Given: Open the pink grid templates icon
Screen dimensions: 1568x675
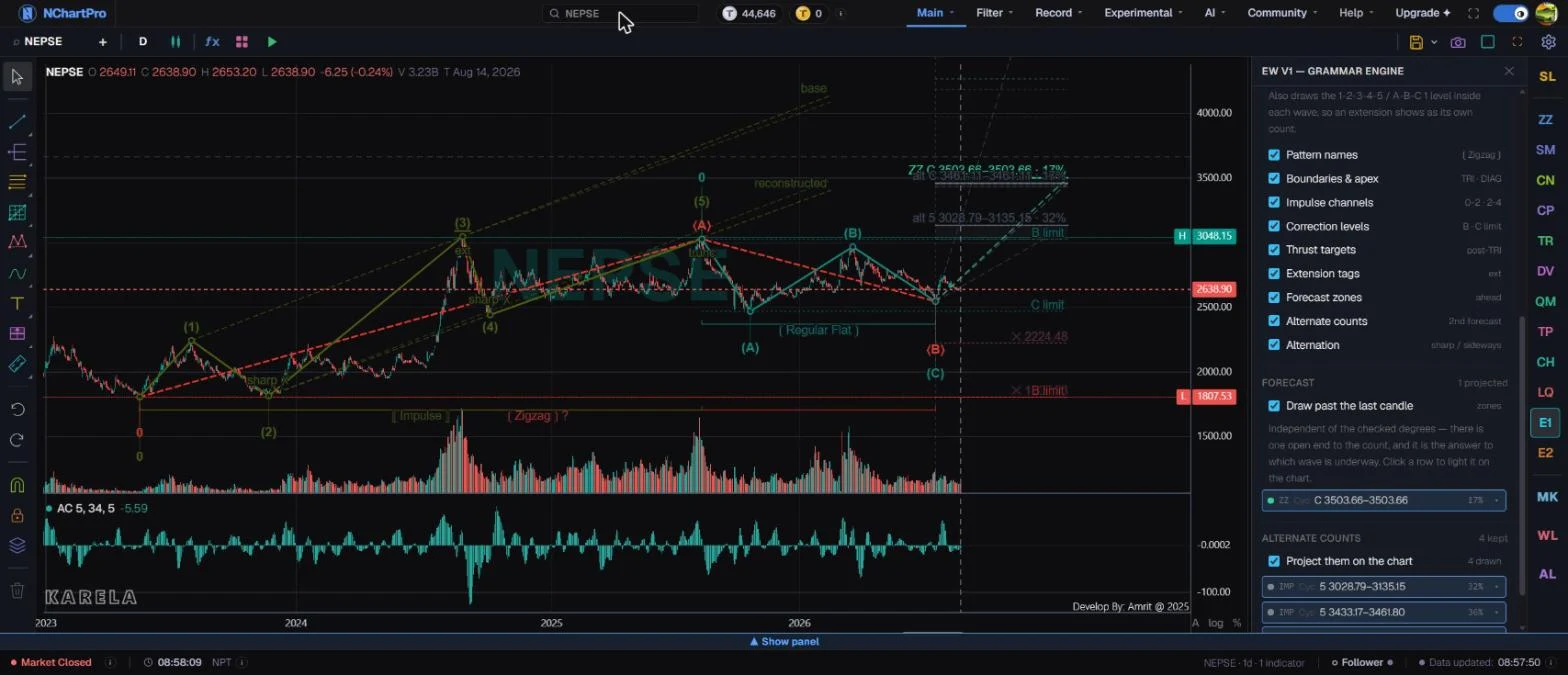Looking at the screenshot, I should point(242,42).
